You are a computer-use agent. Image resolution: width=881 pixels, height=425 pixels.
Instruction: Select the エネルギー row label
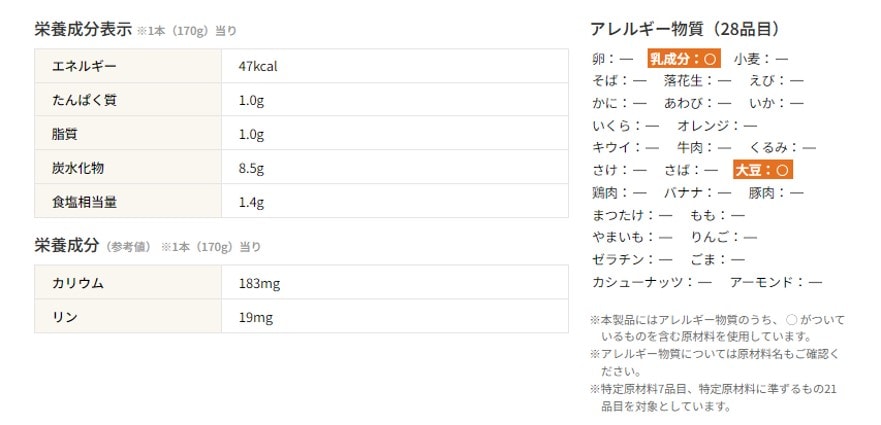click(84, 66)
